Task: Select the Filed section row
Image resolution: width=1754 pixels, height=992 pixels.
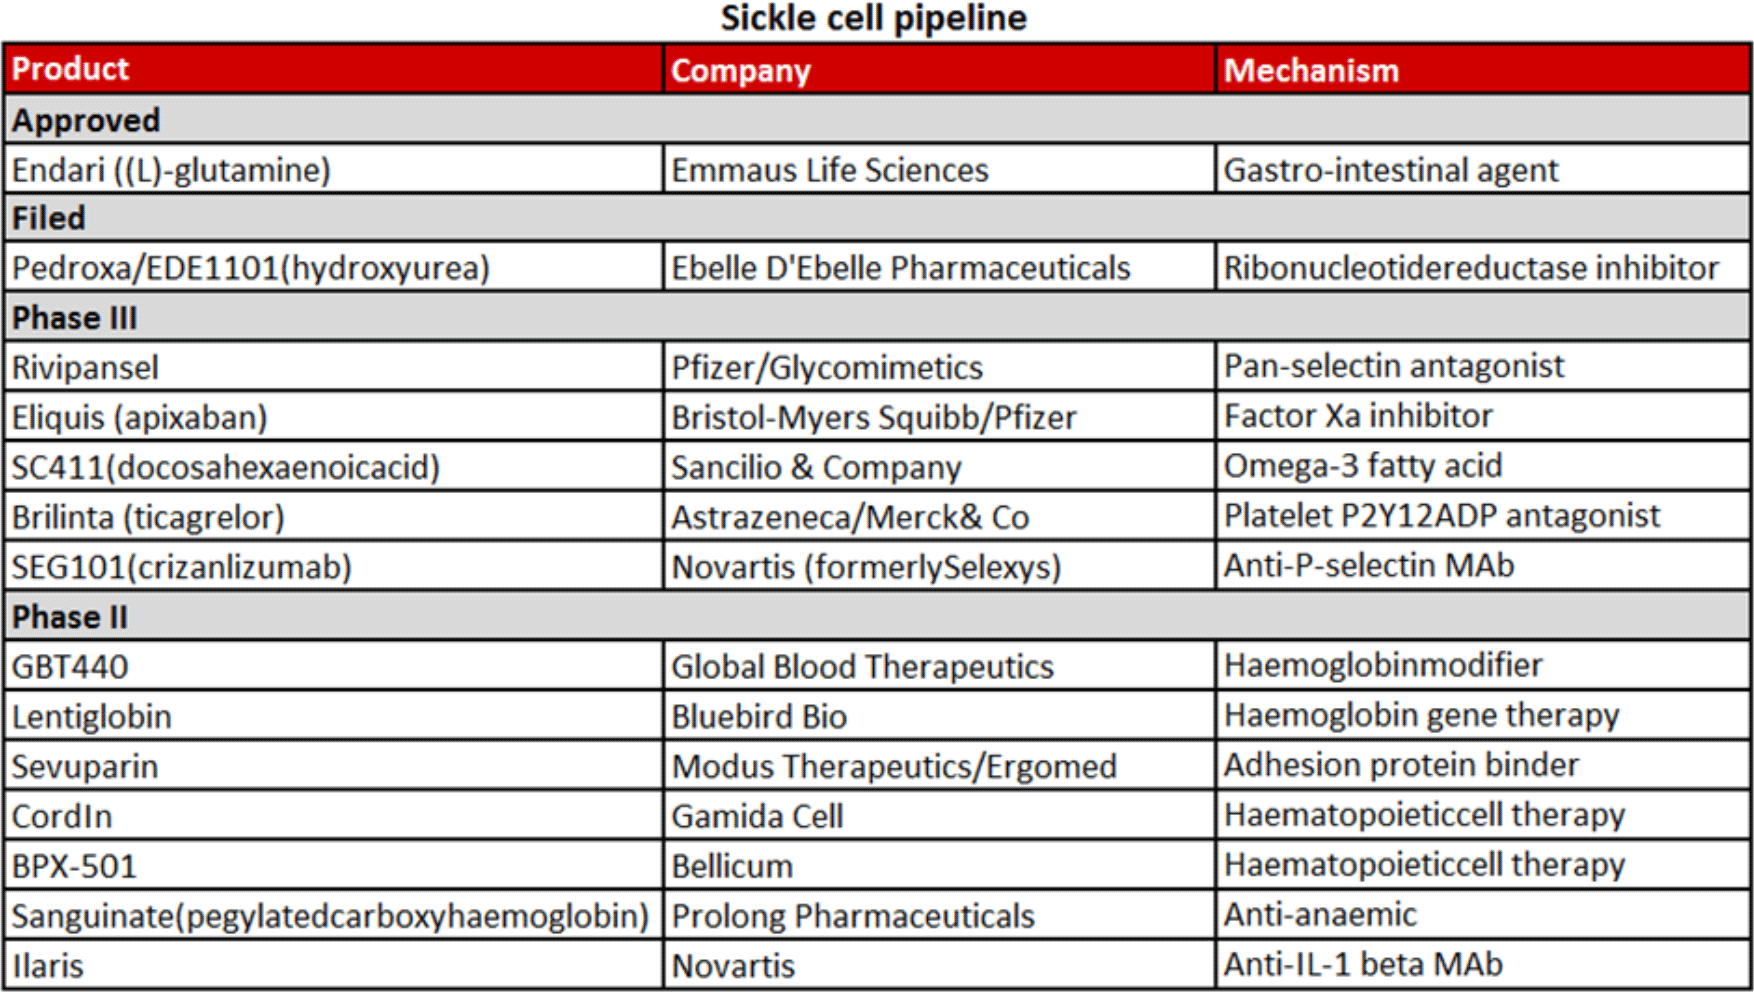Action: pyautogui.click(x=877, y=217)
